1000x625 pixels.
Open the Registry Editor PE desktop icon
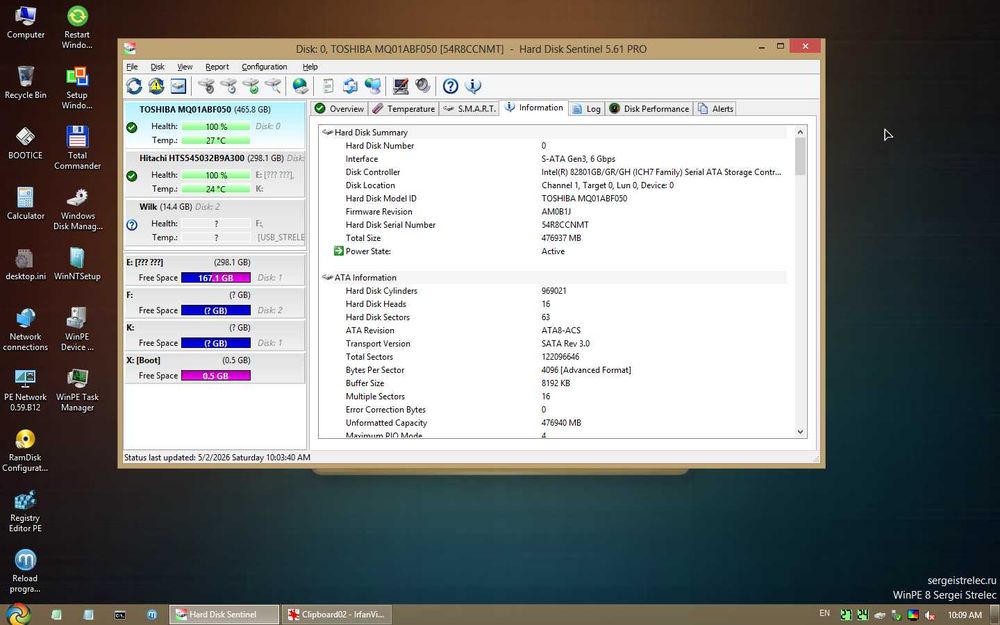[25, 510]
